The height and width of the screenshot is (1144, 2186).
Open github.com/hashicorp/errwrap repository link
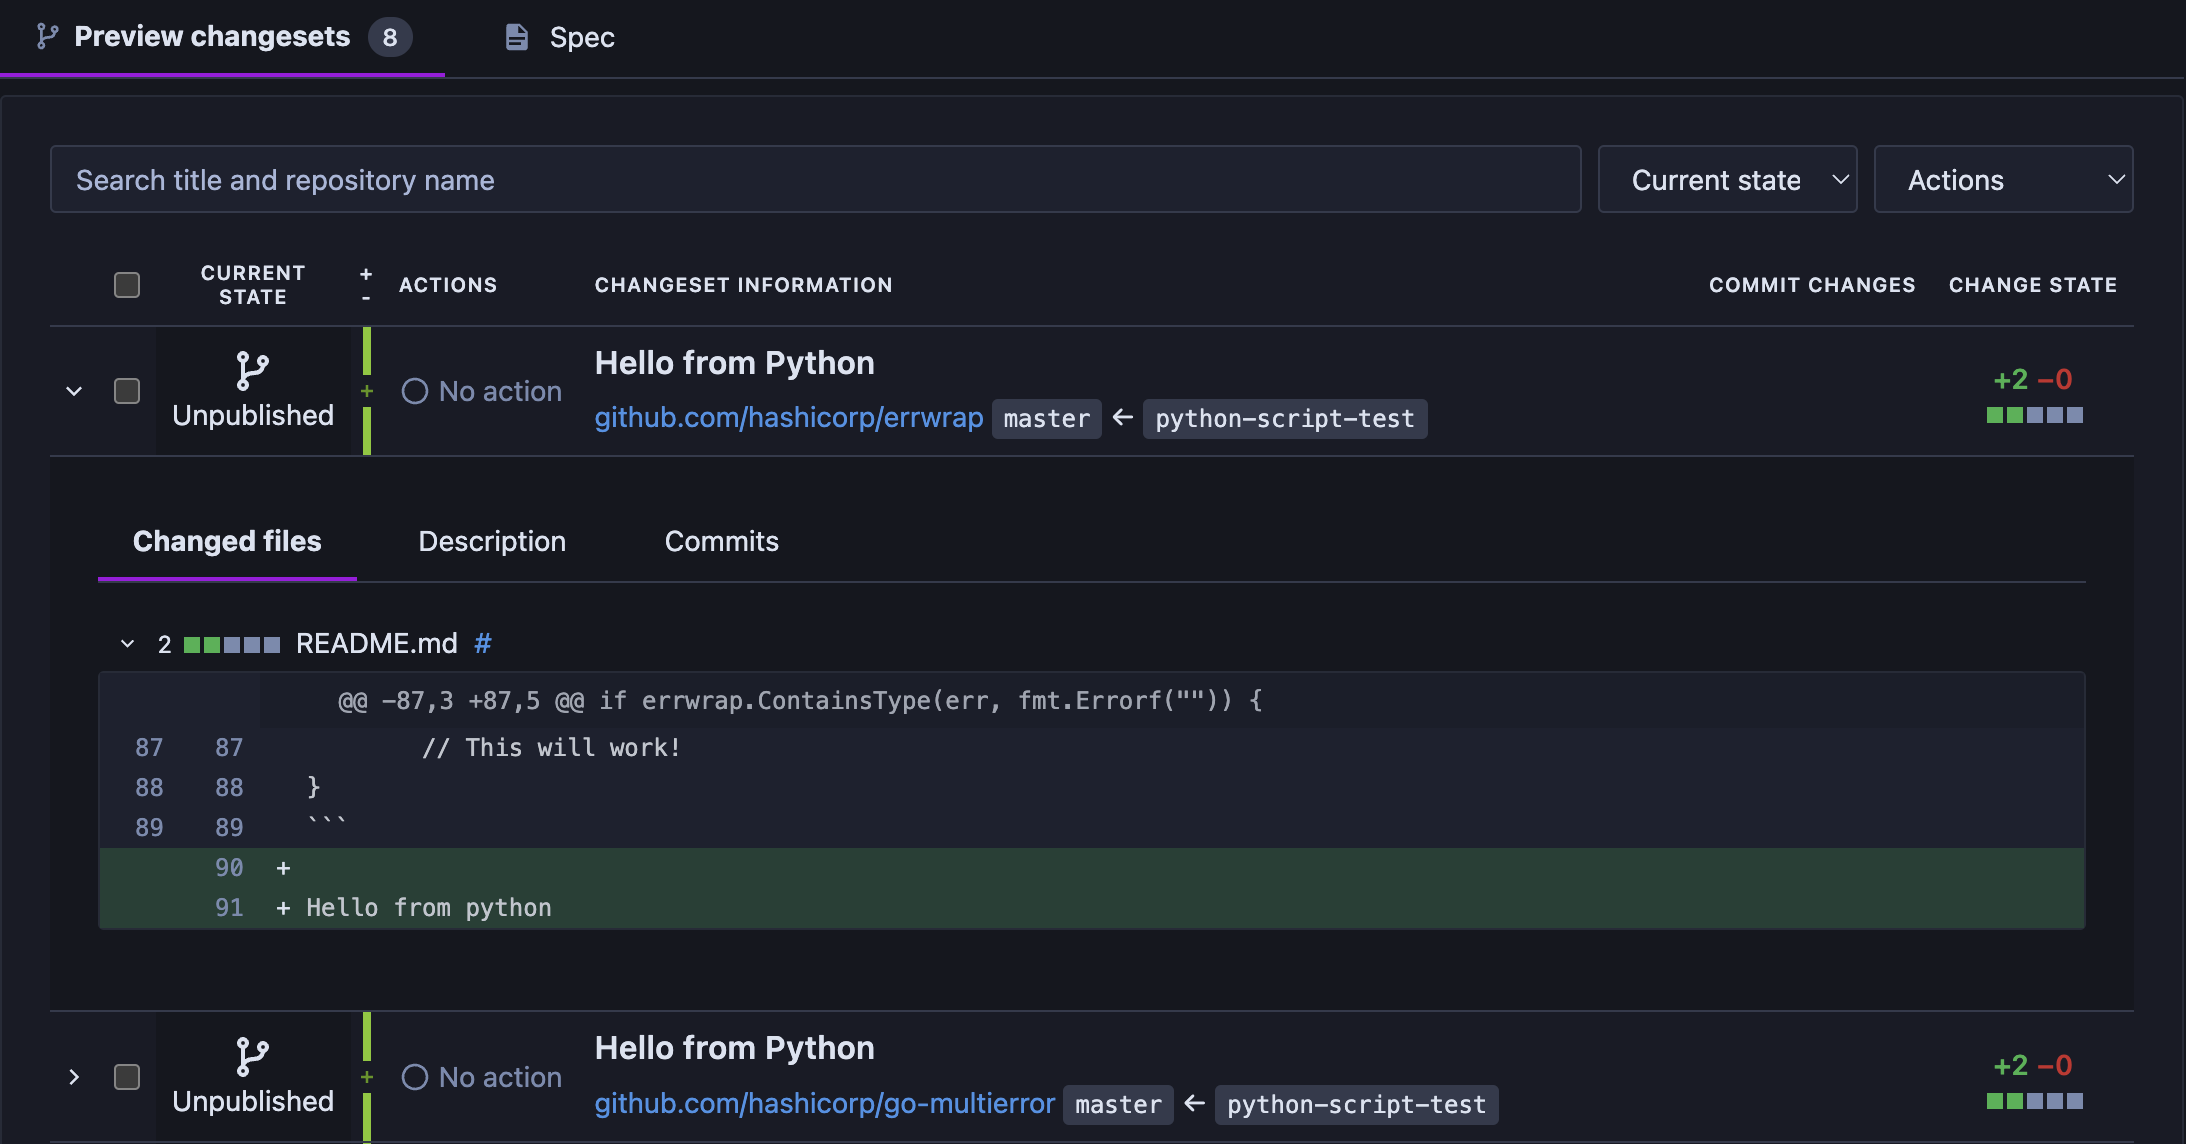point(789,417)
